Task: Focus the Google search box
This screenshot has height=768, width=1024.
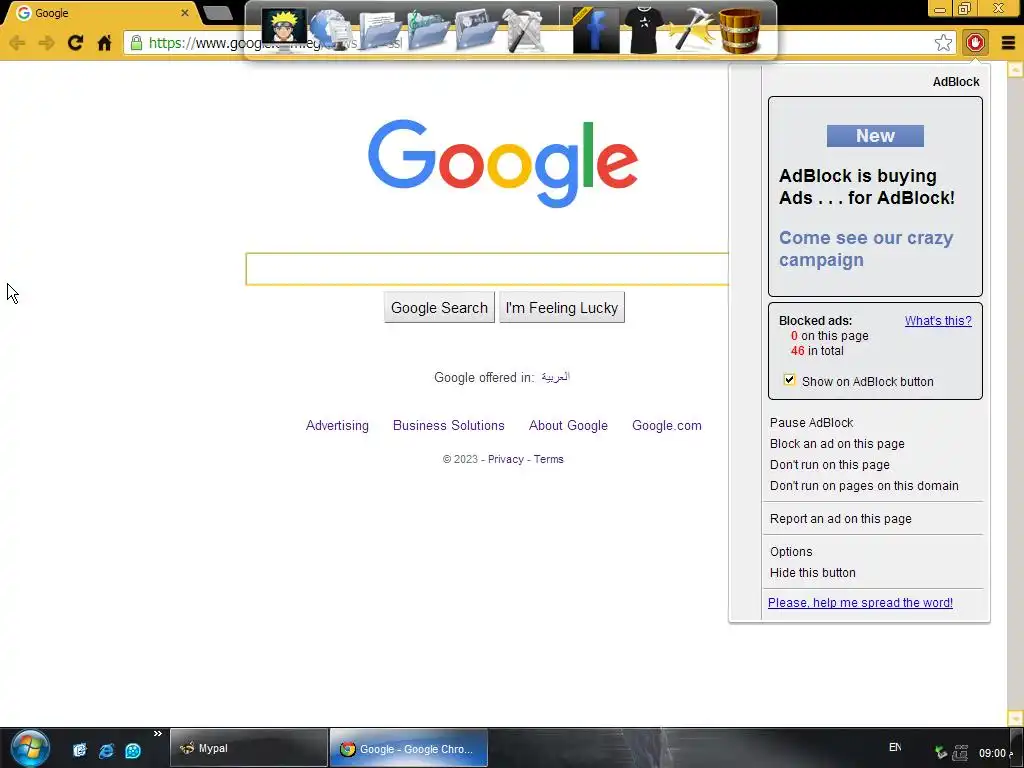Action: pyautogui.click(x=487, y=269)
